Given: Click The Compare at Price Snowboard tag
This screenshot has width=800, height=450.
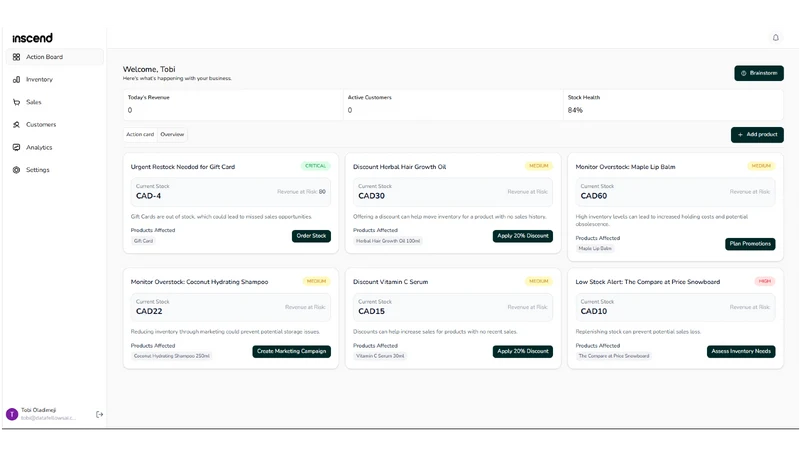Looking at the screenshot, I should coord(614,356).
